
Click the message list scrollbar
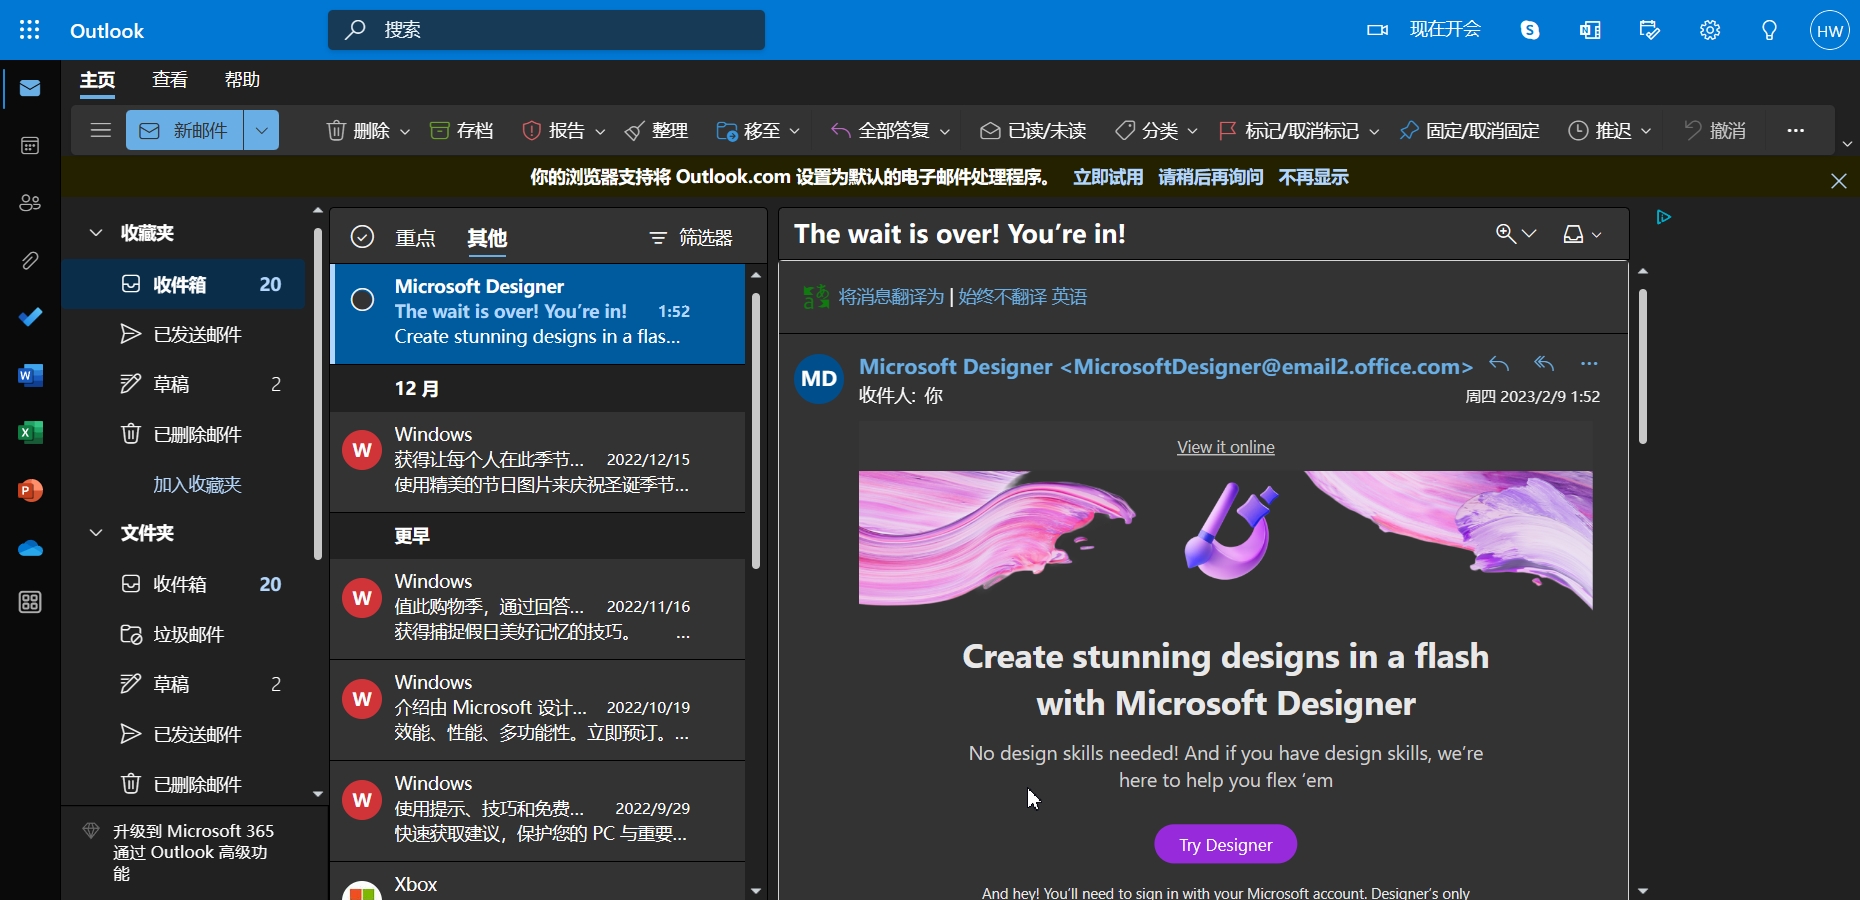pos(755,430)
